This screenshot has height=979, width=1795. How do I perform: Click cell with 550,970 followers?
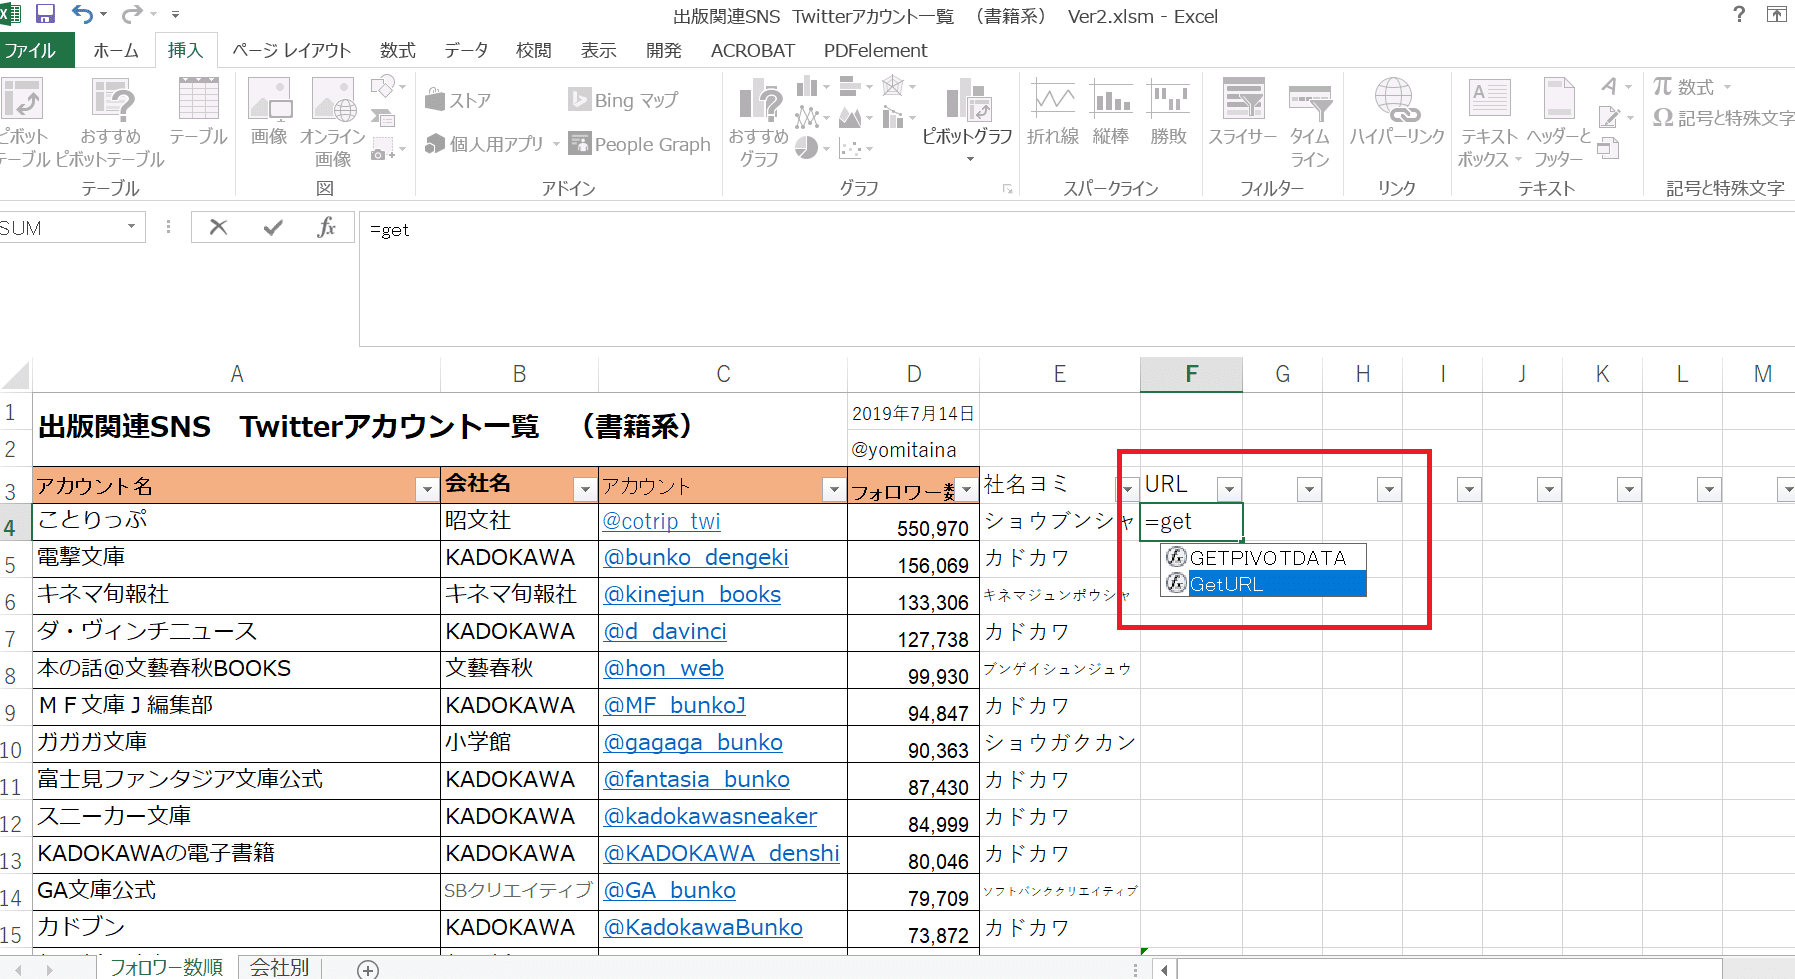click(x=913, y=522)
